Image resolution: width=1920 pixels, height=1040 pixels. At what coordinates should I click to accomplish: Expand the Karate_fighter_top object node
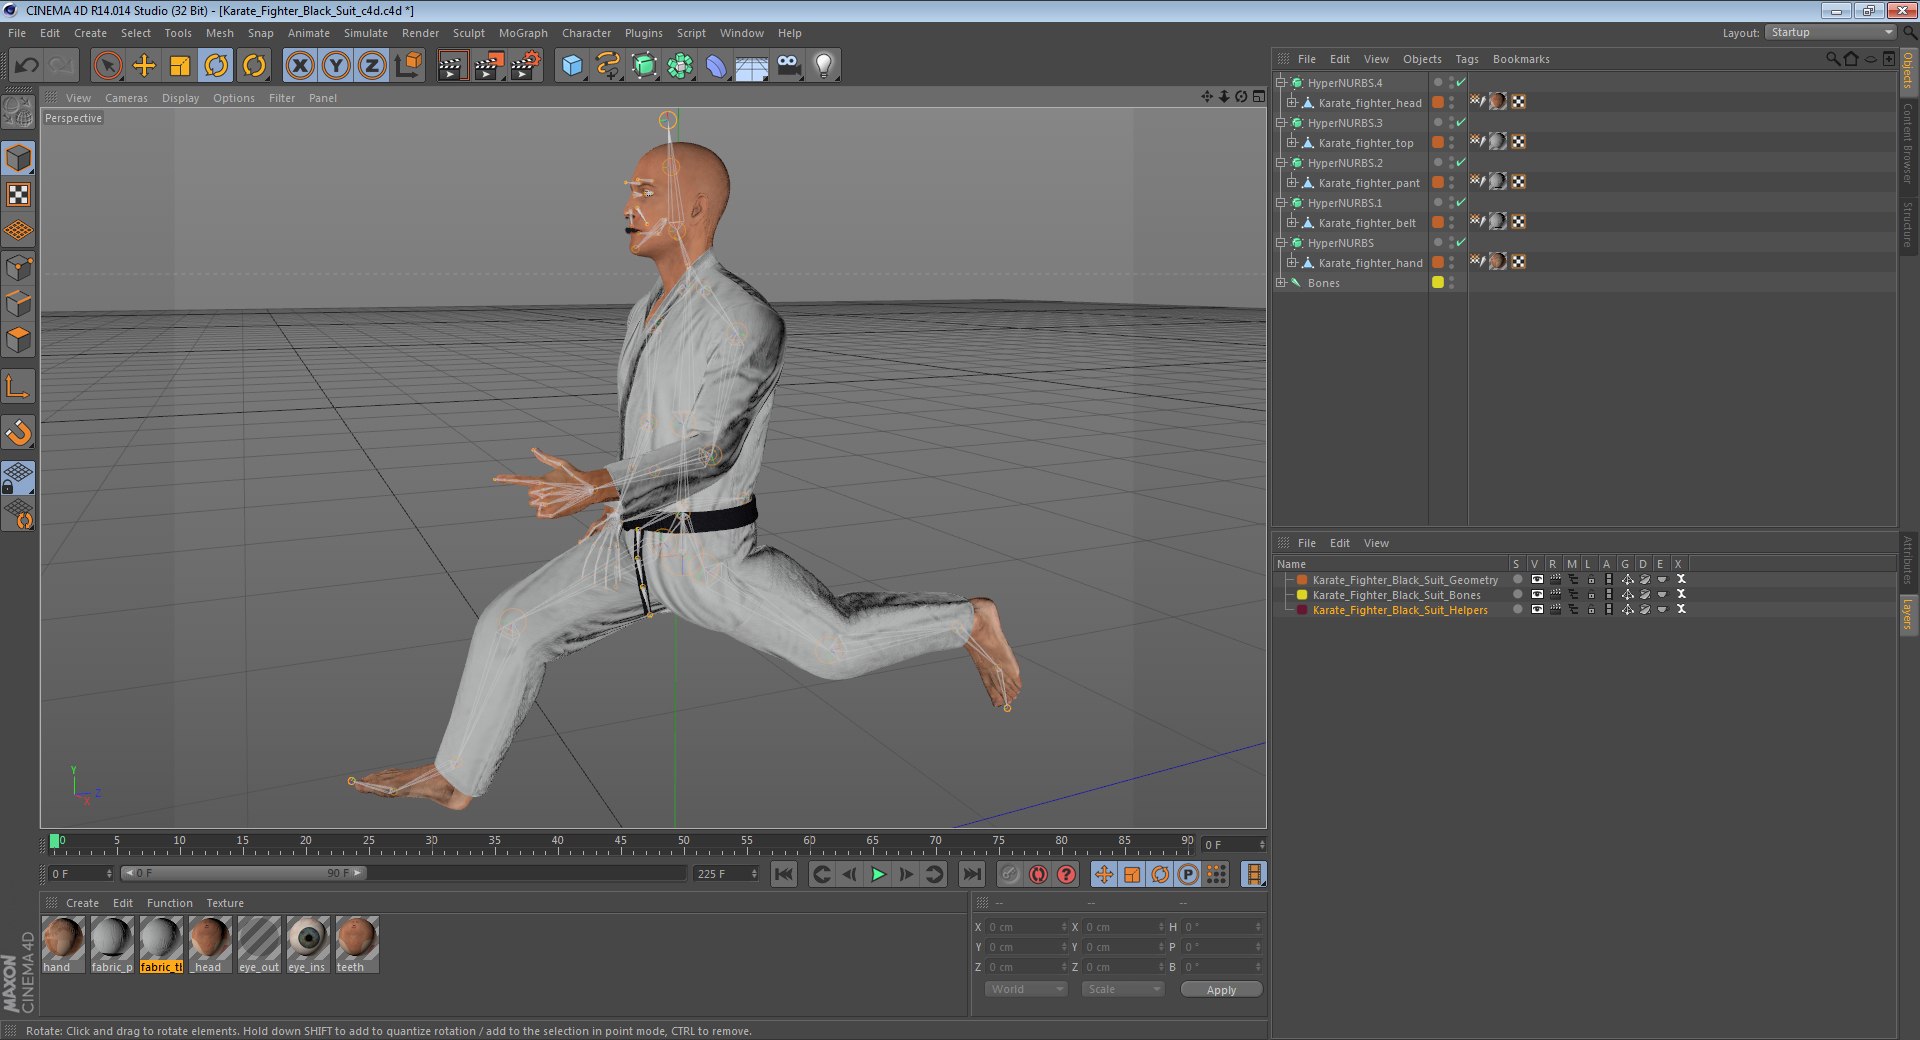click(1291, 142)
